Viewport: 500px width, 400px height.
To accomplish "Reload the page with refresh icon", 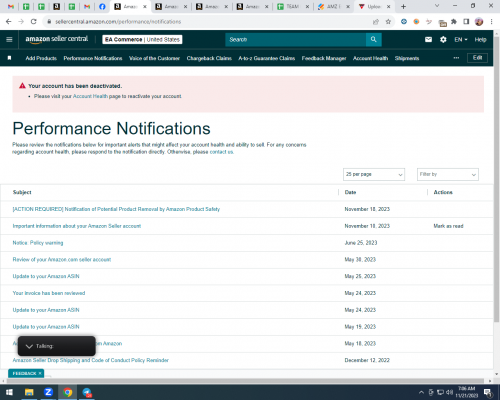I will 34,22.
